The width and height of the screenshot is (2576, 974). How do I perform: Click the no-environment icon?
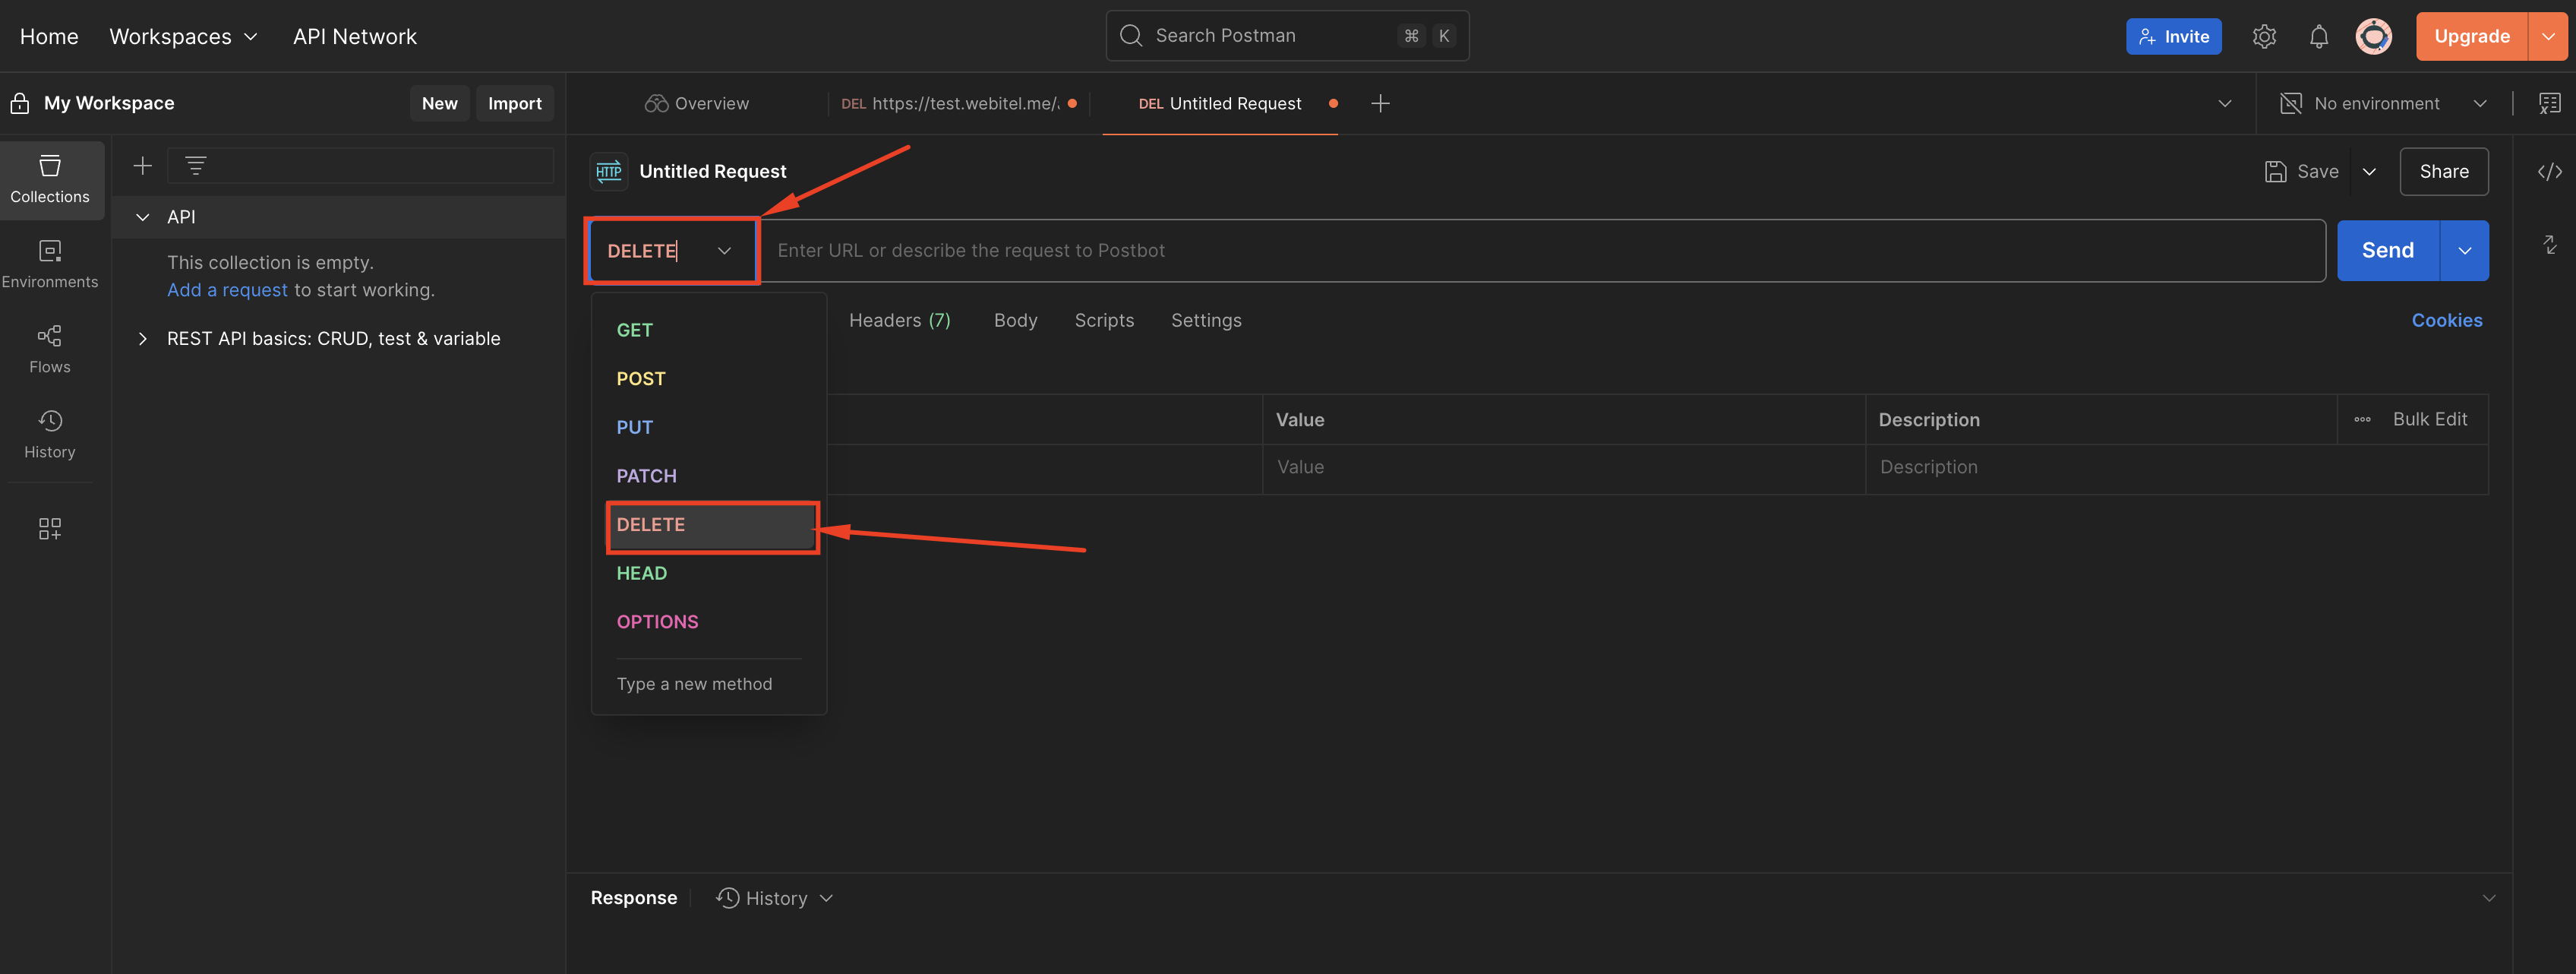[x=2290, y=103]
